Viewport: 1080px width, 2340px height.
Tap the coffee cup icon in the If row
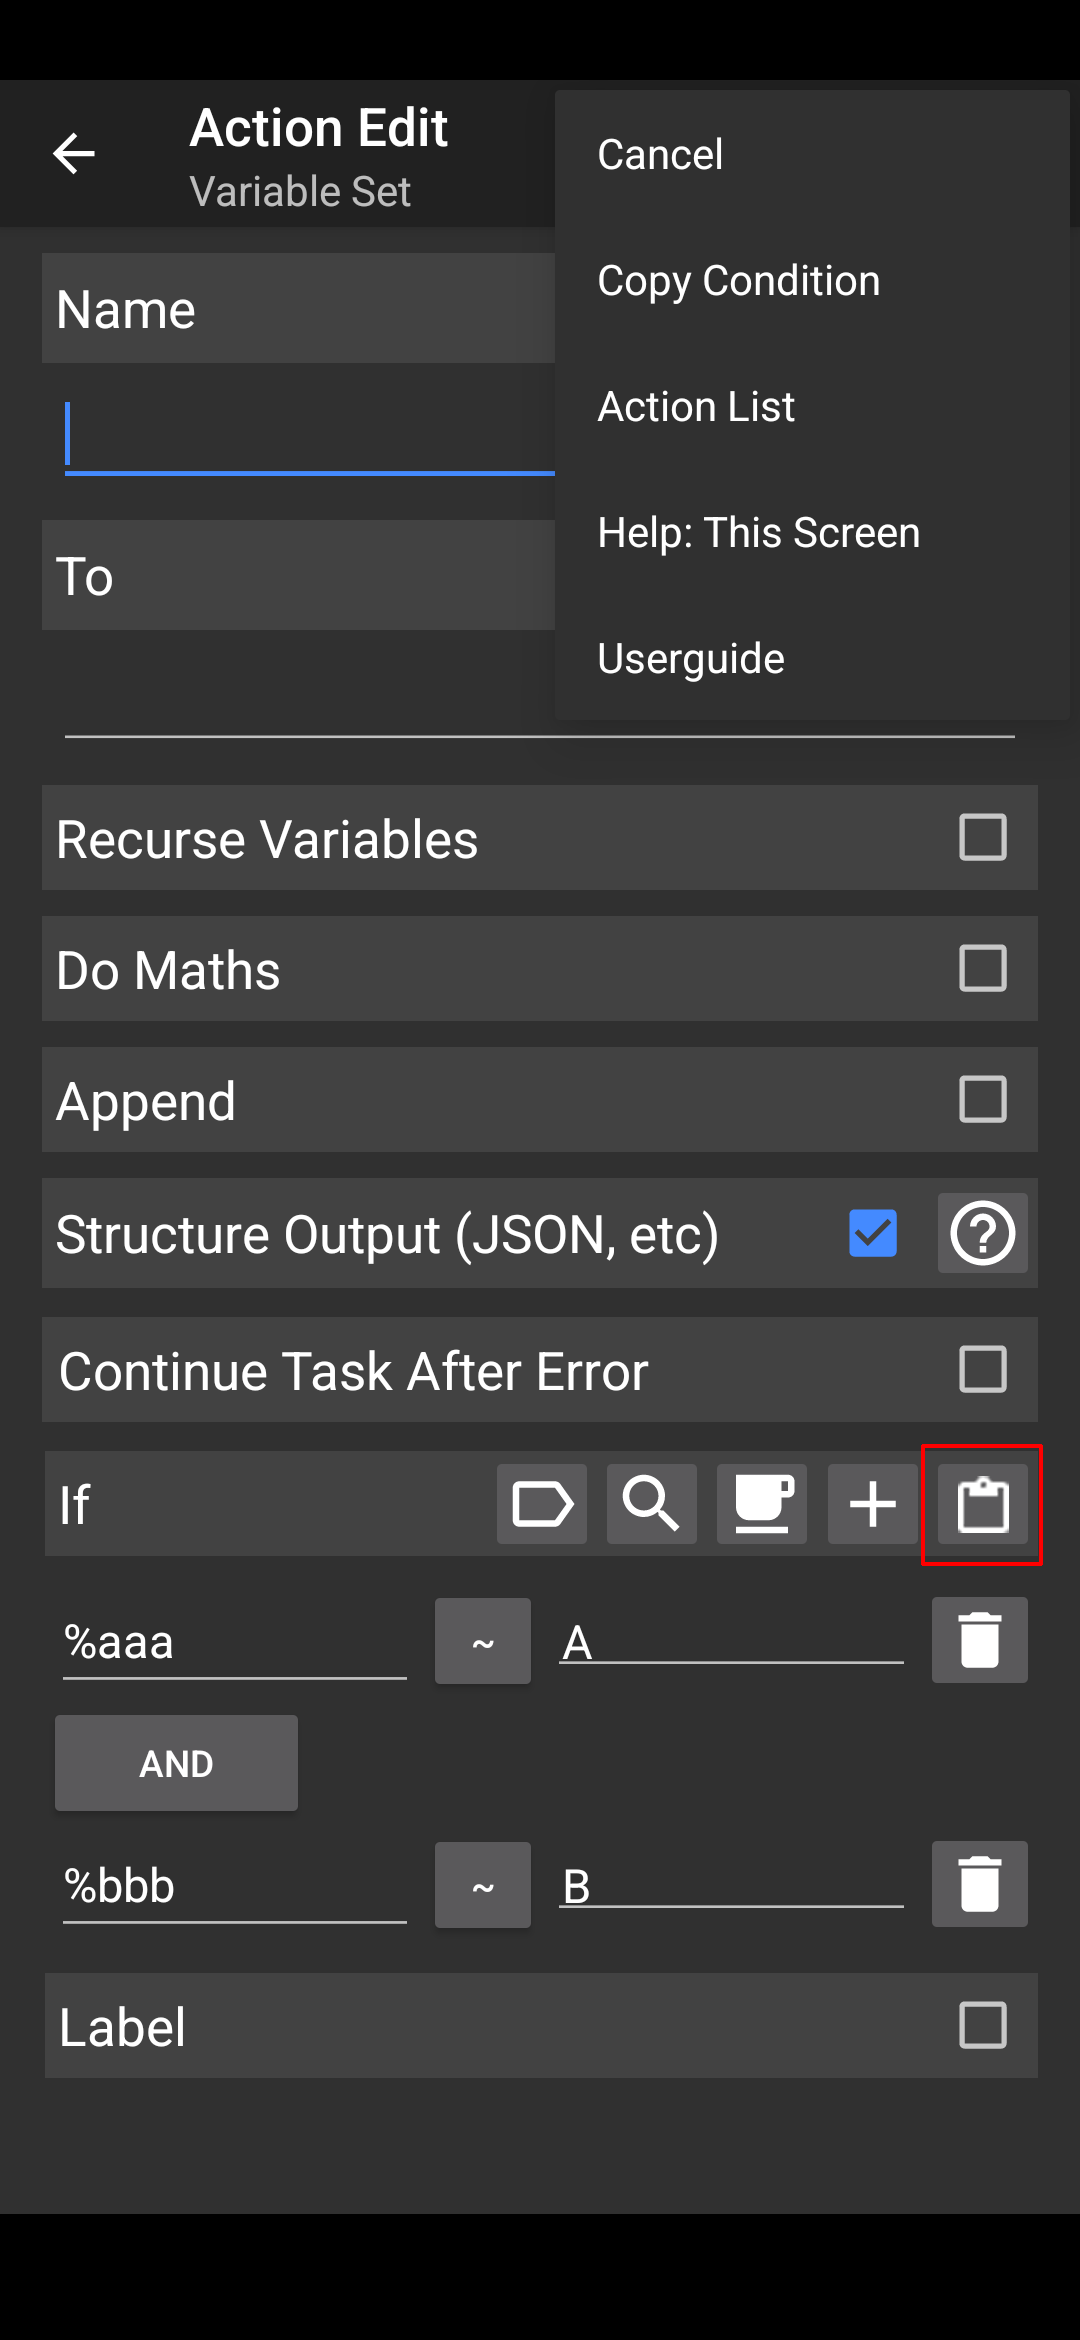[762, 1504]
